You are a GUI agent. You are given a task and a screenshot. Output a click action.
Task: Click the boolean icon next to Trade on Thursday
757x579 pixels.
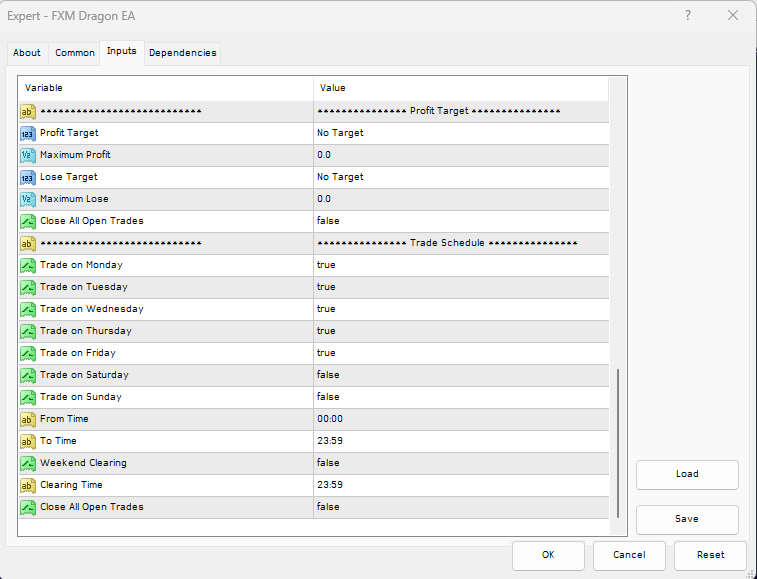(28, 331)
